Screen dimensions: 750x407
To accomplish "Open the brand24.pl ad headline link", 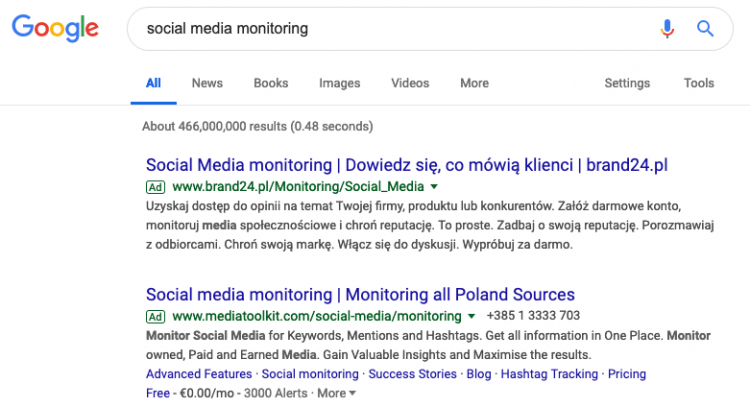I will (406, 164).
